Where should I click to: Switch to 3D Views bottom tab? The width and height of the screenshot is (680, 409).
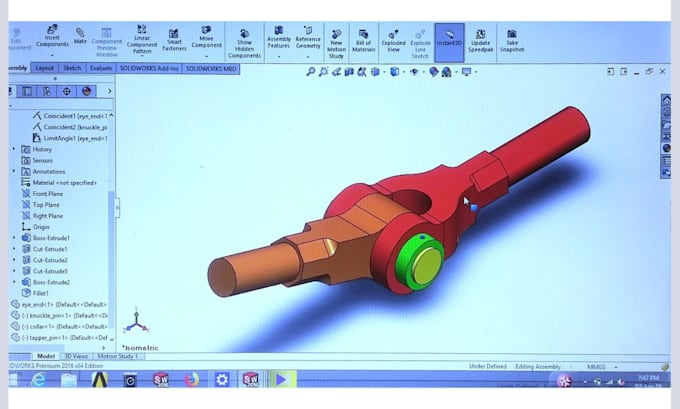(76, 356)
